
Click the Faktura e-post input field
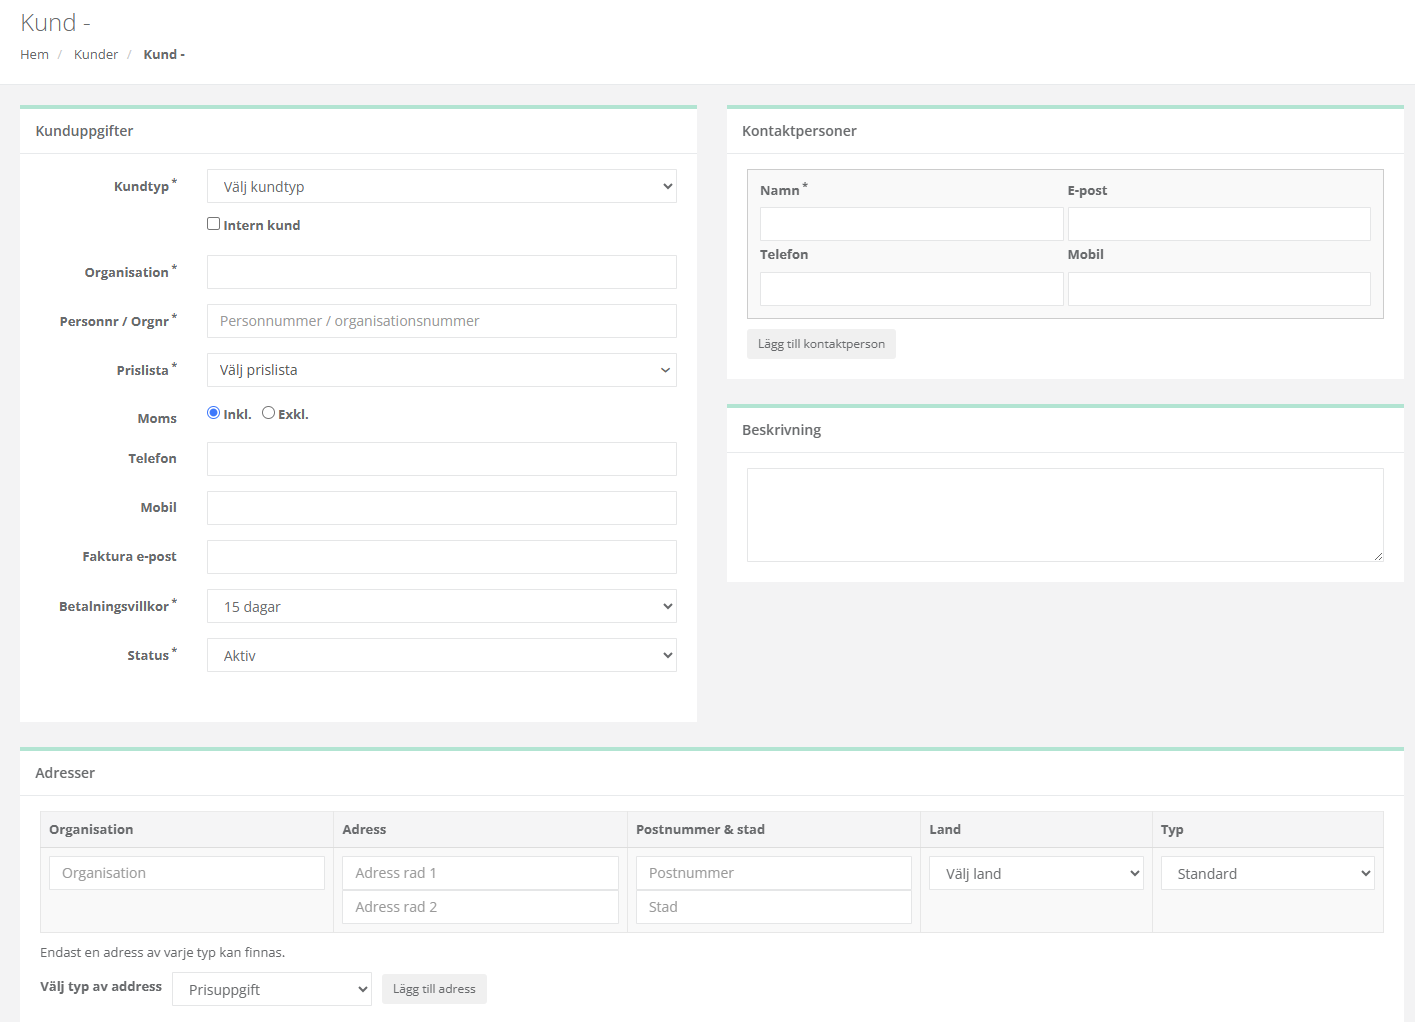(x=441, y=557)
